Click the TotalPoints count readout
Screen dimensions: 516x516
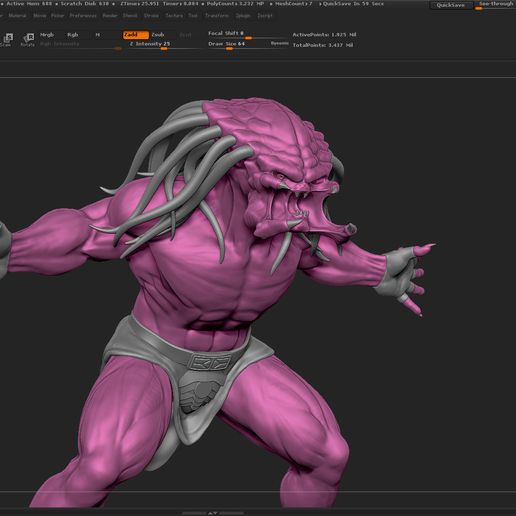323,45
